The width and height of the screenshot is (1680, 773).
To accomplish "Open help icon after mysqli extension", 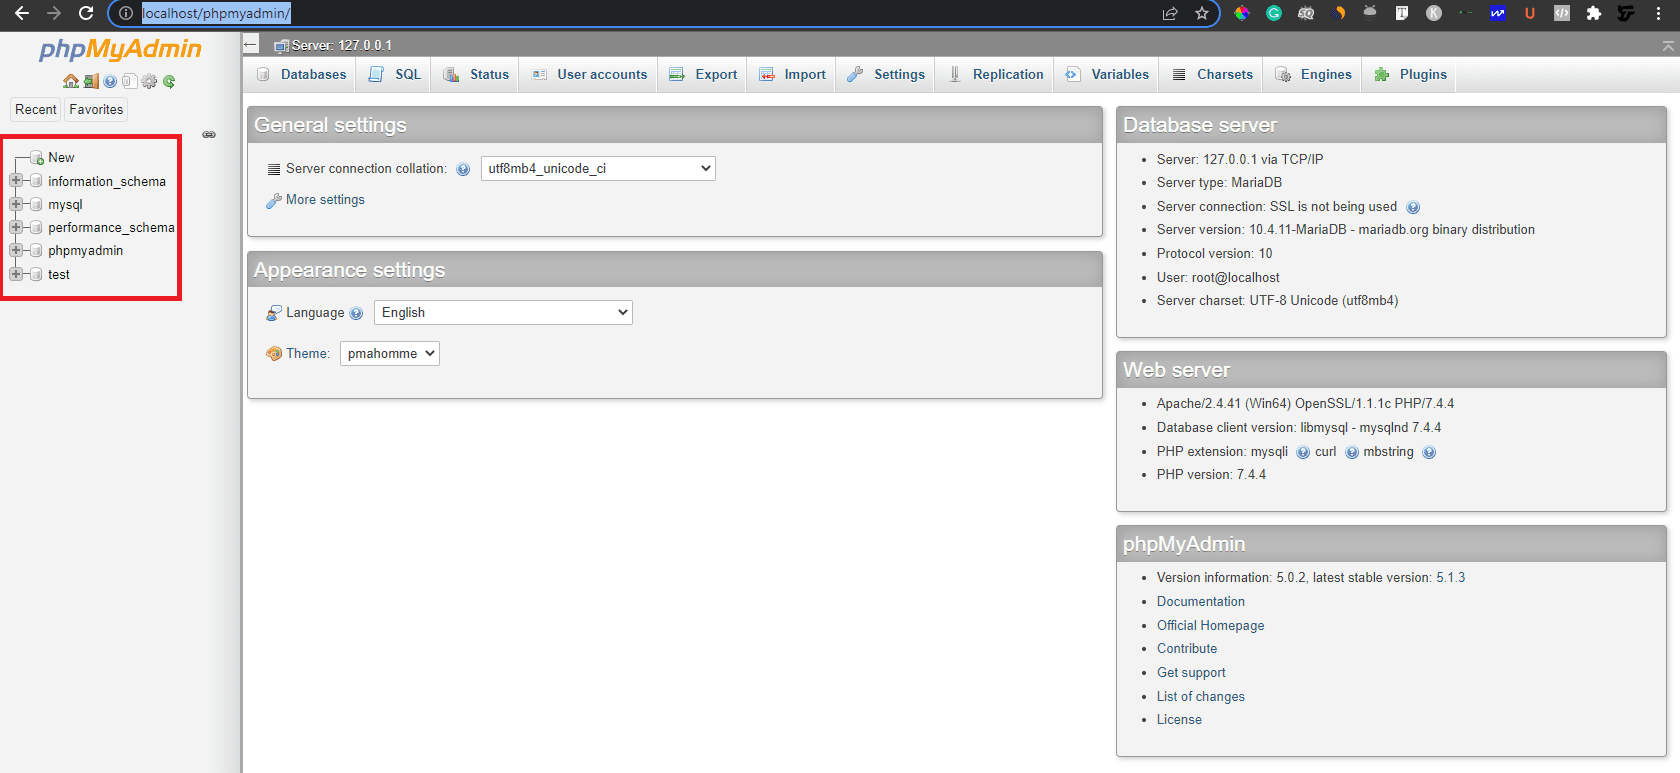I will click(1303, 452).
